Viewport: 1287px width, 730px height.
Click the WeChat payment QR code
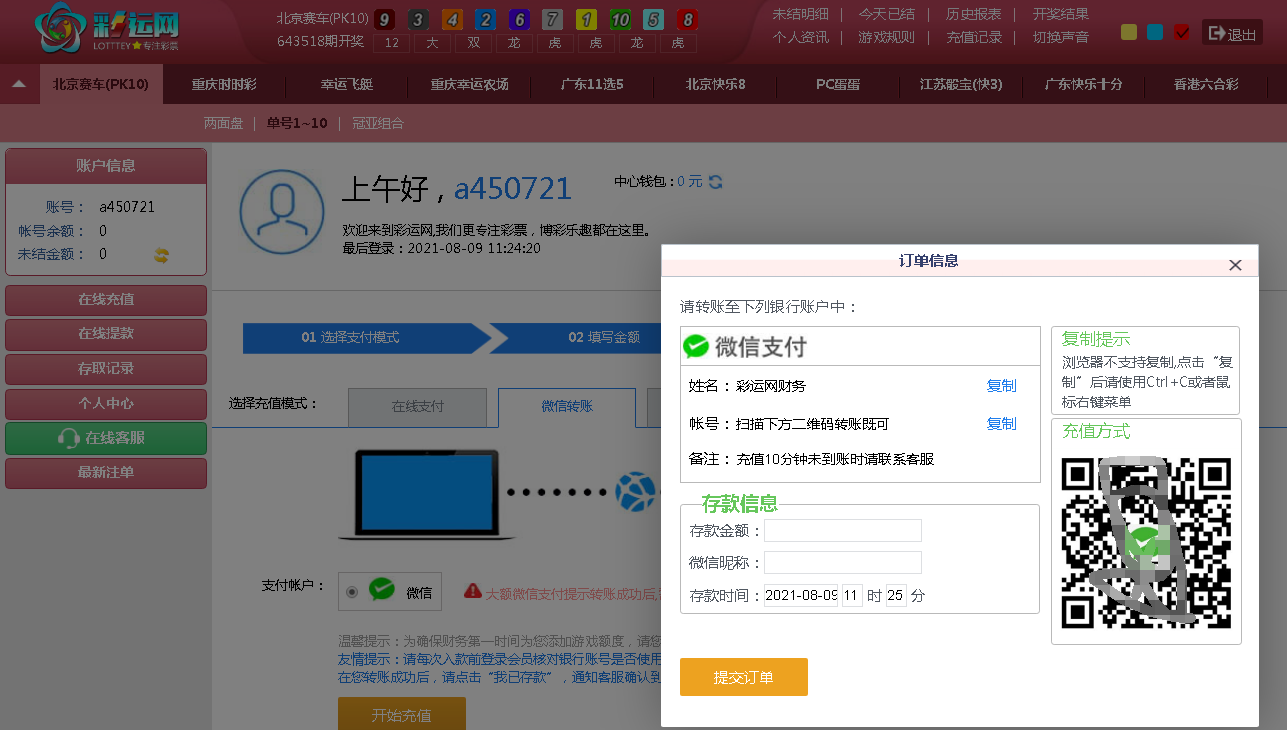(1145, 543)
